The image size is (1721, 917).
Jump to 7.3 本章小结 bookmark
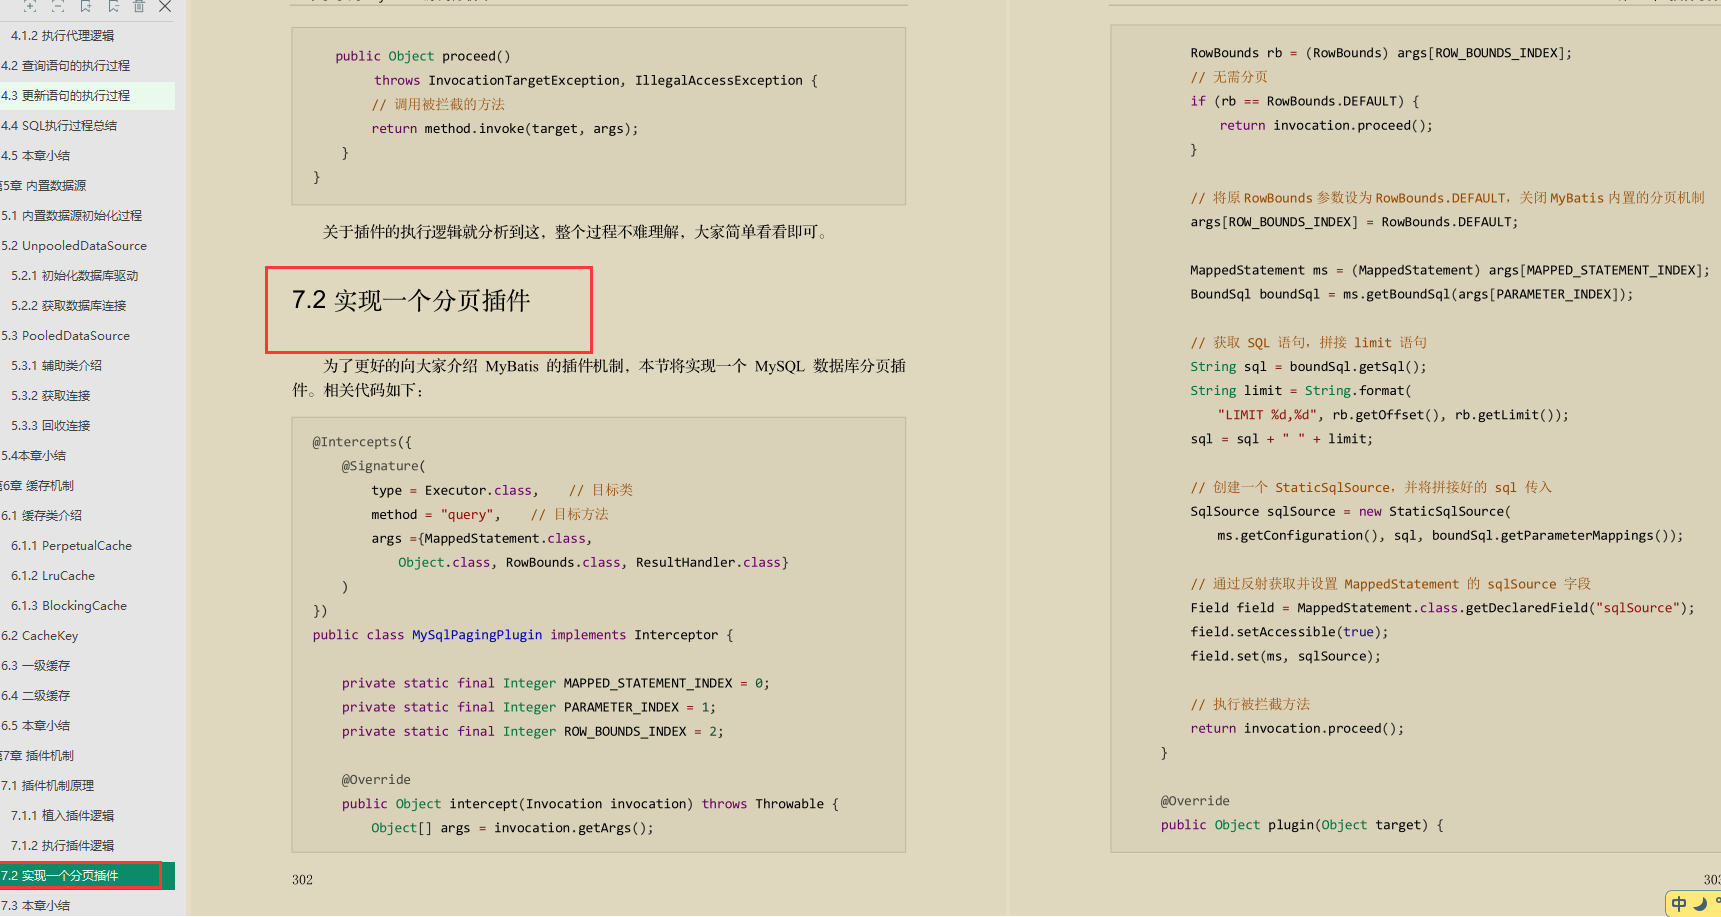click(x=35, y=905)
